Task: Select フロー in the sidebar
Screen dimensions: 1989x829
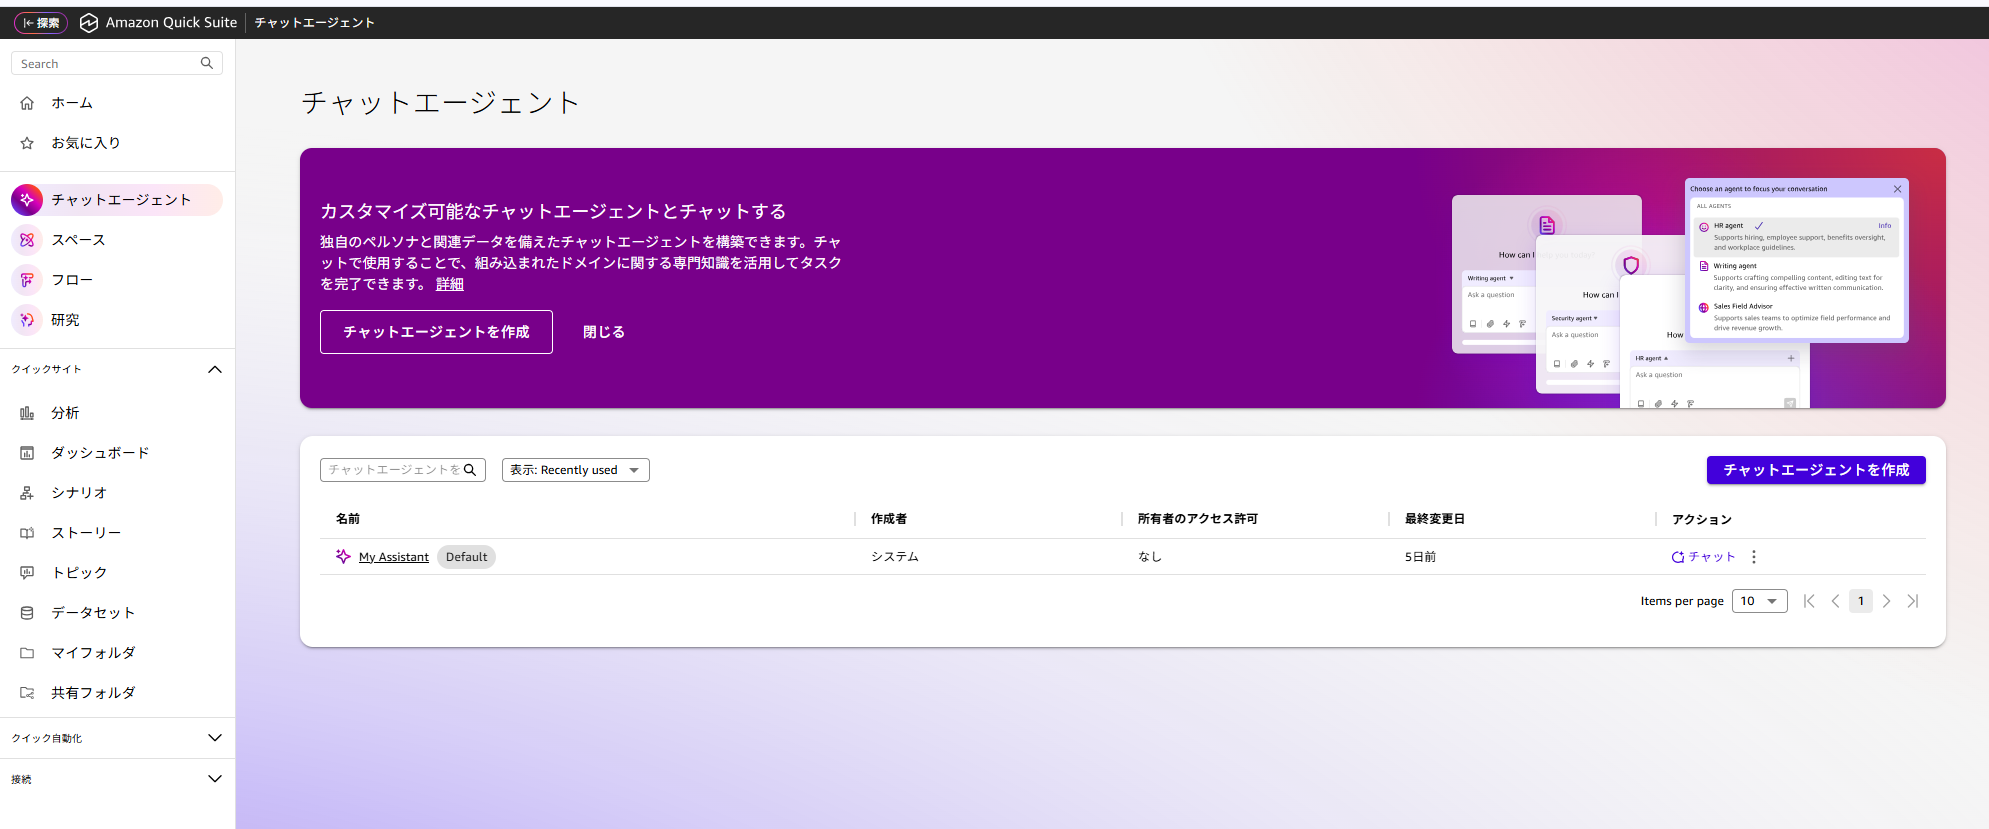Action: [x=72, y=280]
